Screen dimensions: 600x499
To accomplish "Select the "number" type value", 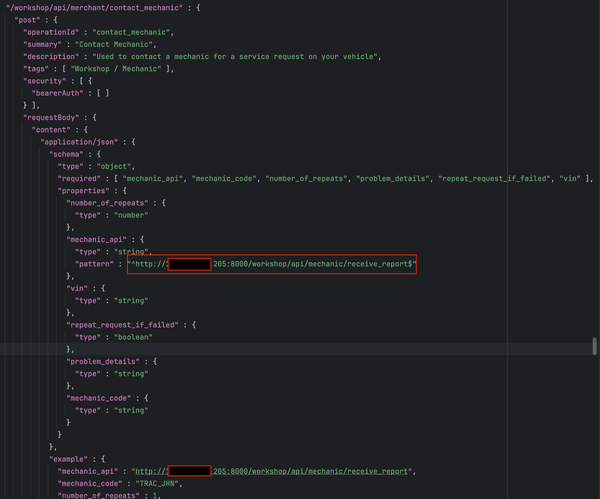I will pyautogui.click(x=131, y=215).
